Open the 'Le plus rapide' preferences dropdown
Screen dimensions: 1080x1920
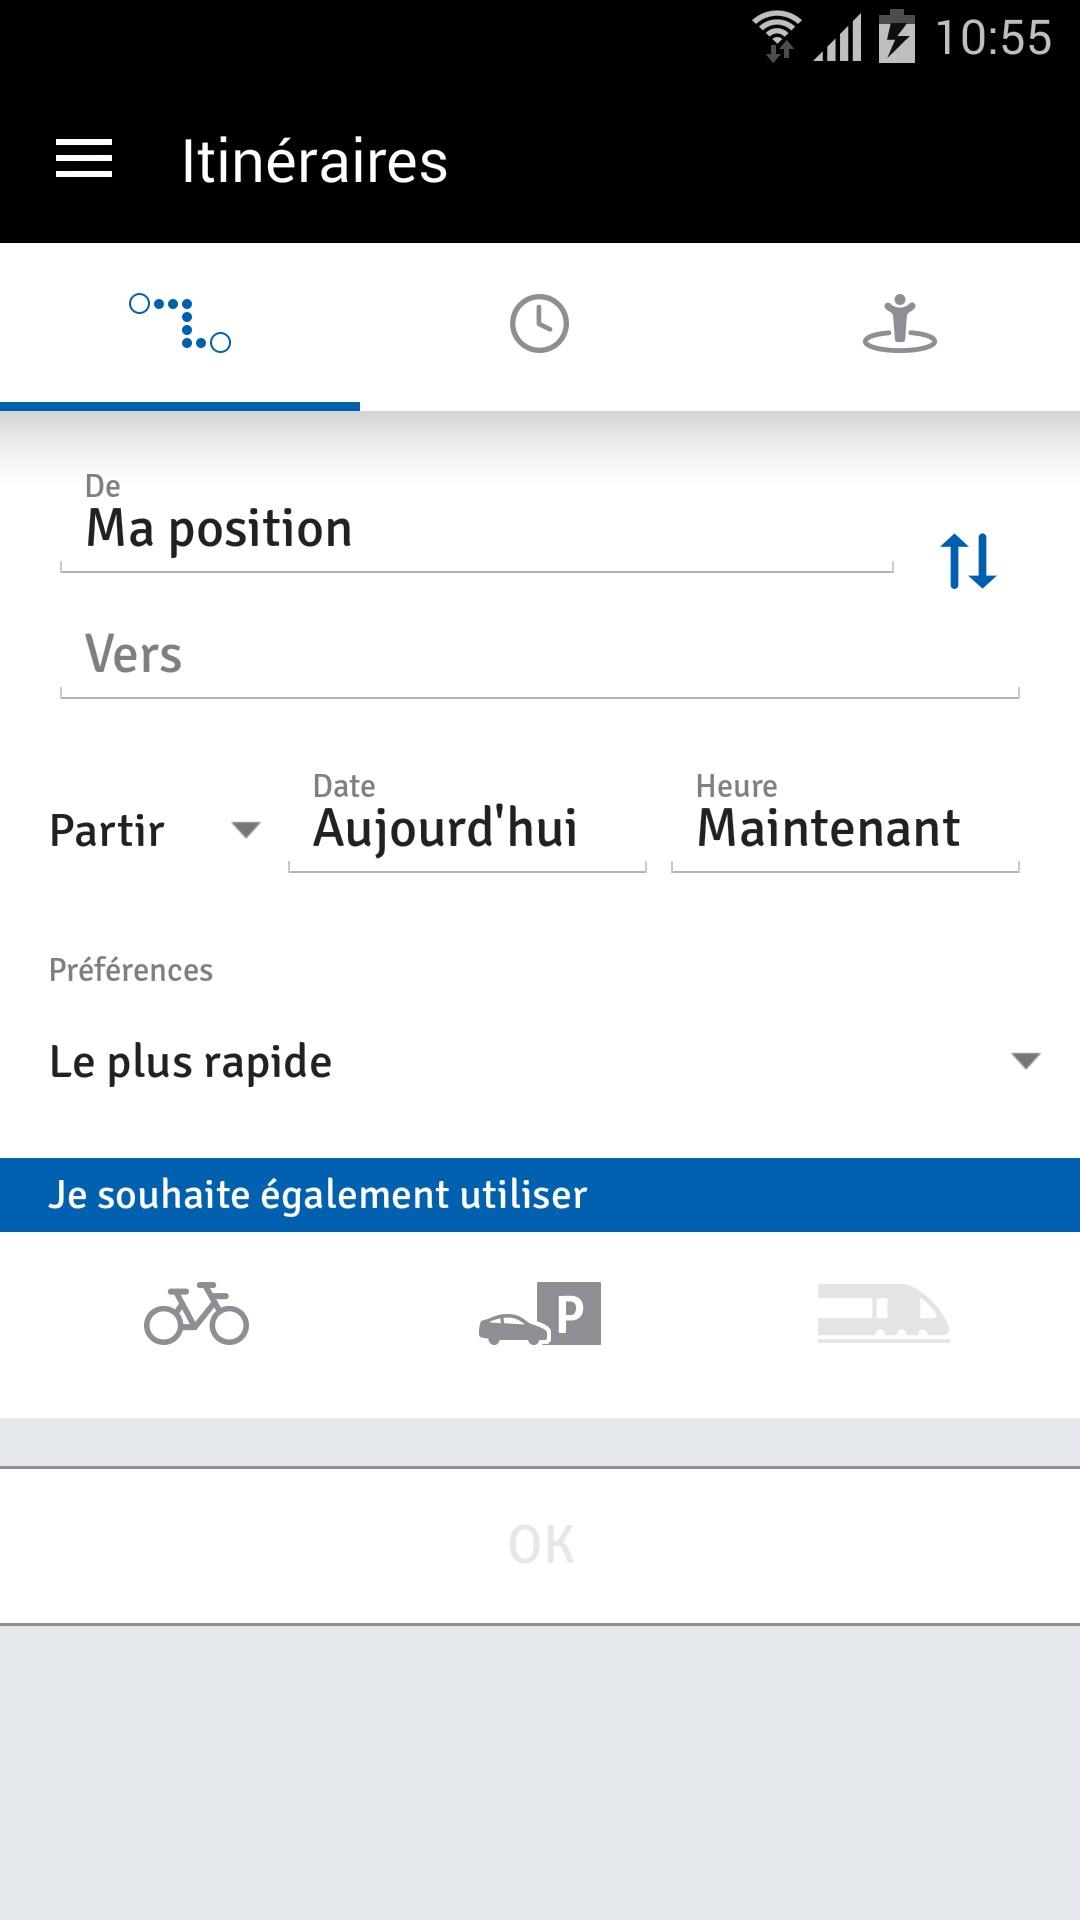[x=540, y=1061]
